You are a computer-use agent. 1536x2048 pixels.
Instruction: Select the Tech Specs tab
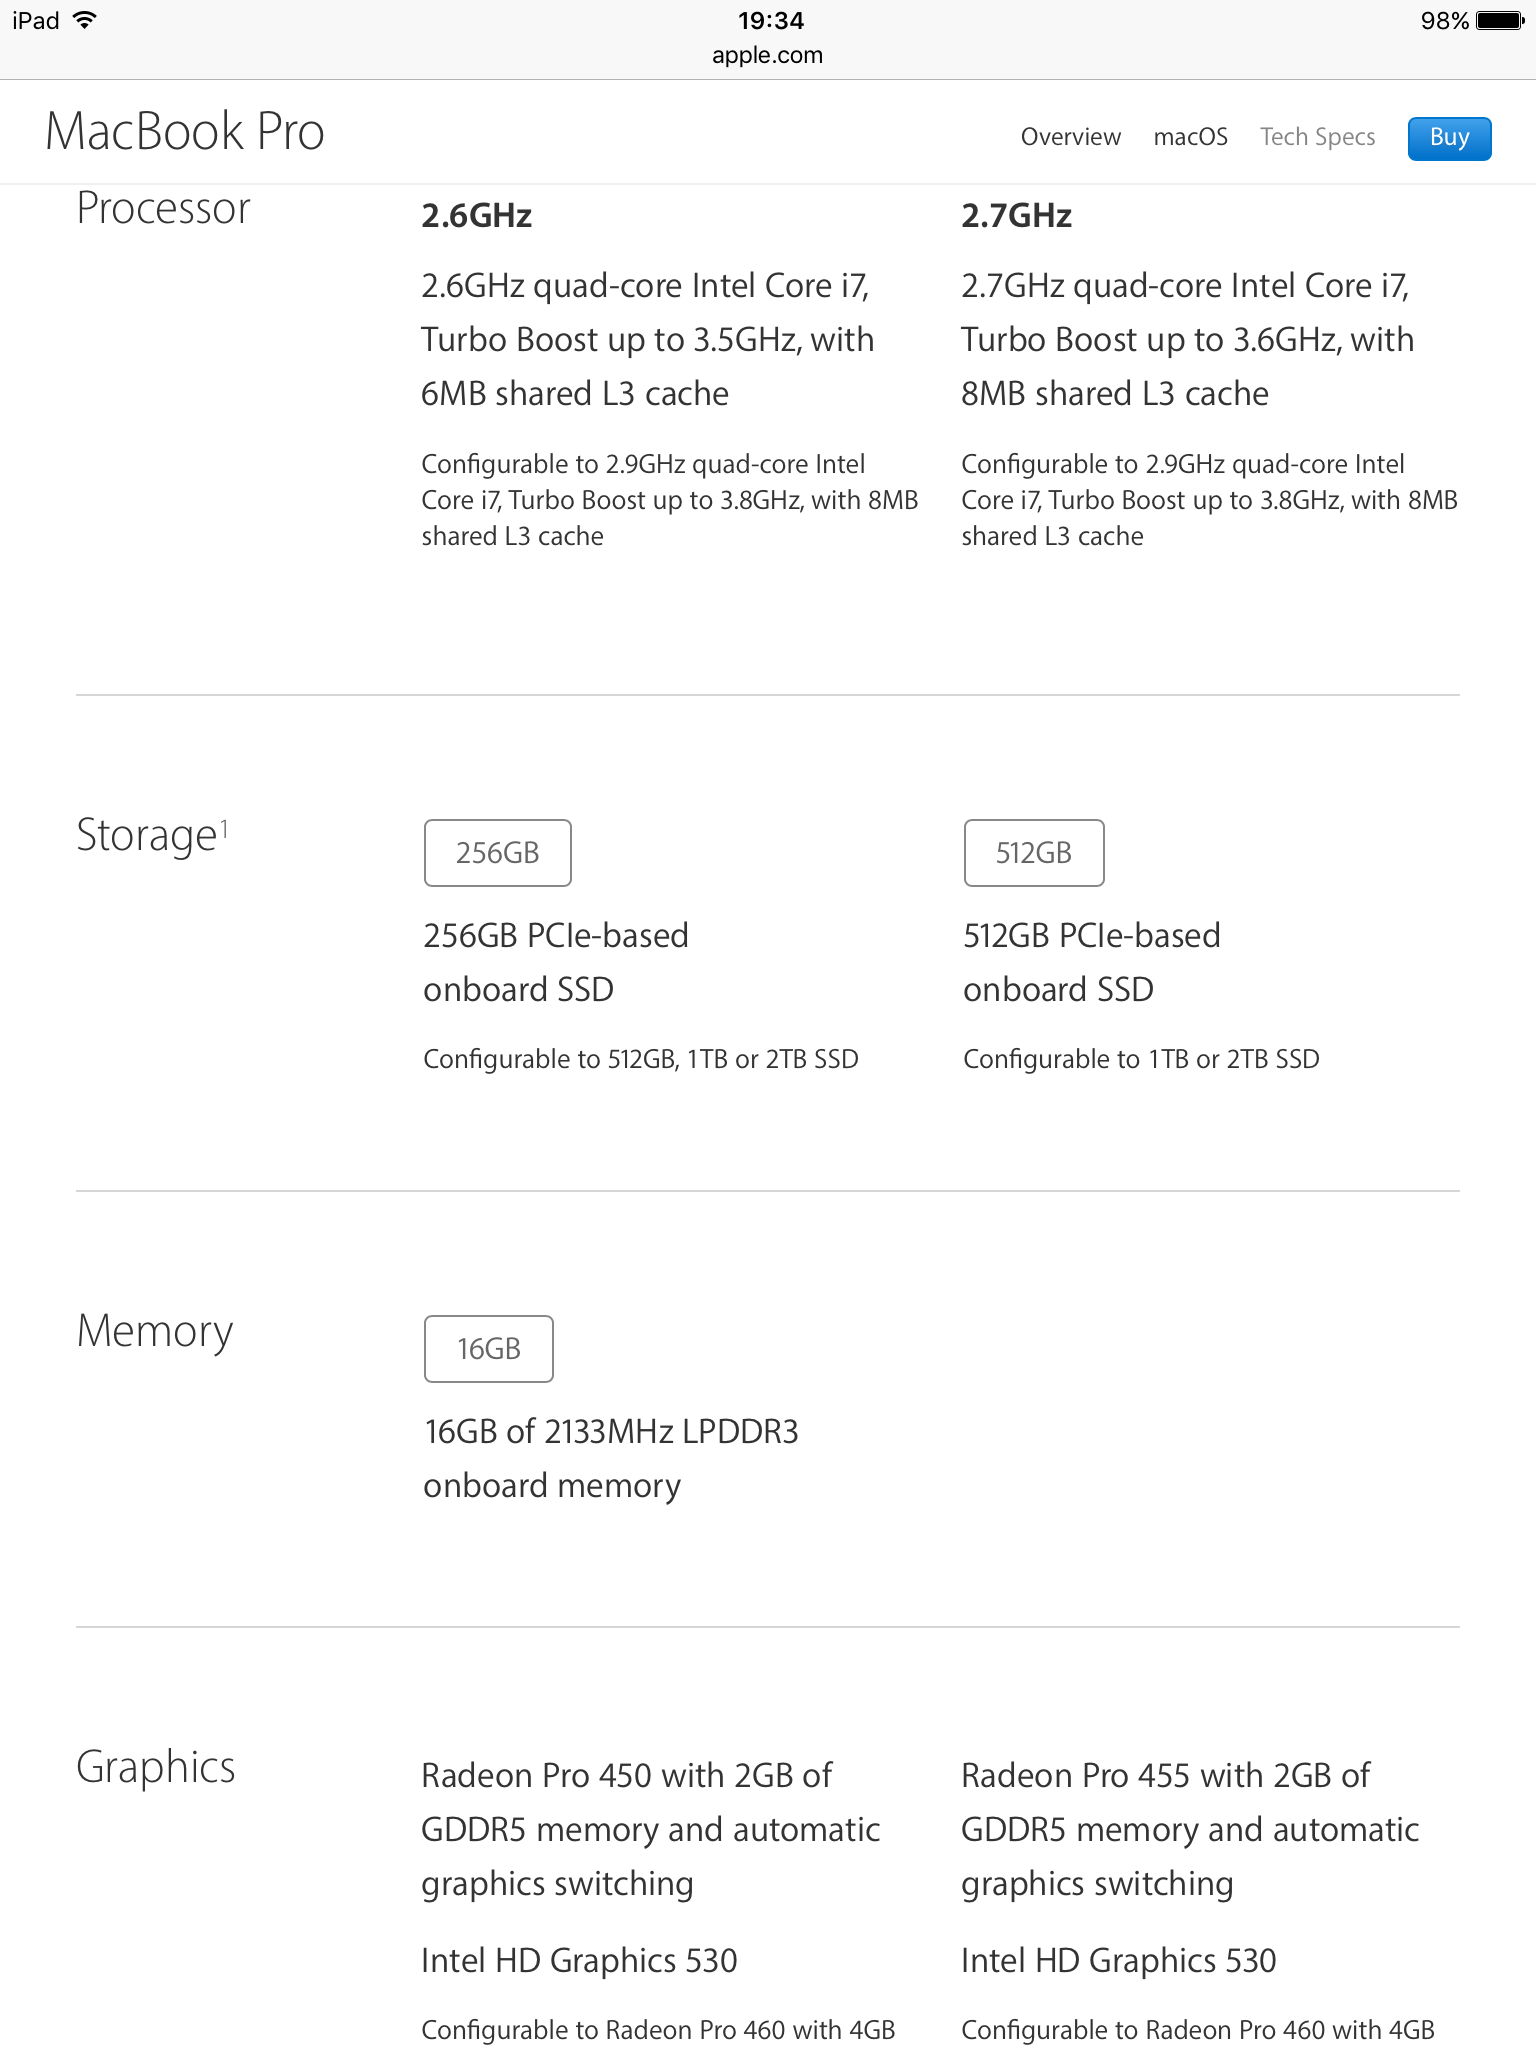coord(1317,137)
